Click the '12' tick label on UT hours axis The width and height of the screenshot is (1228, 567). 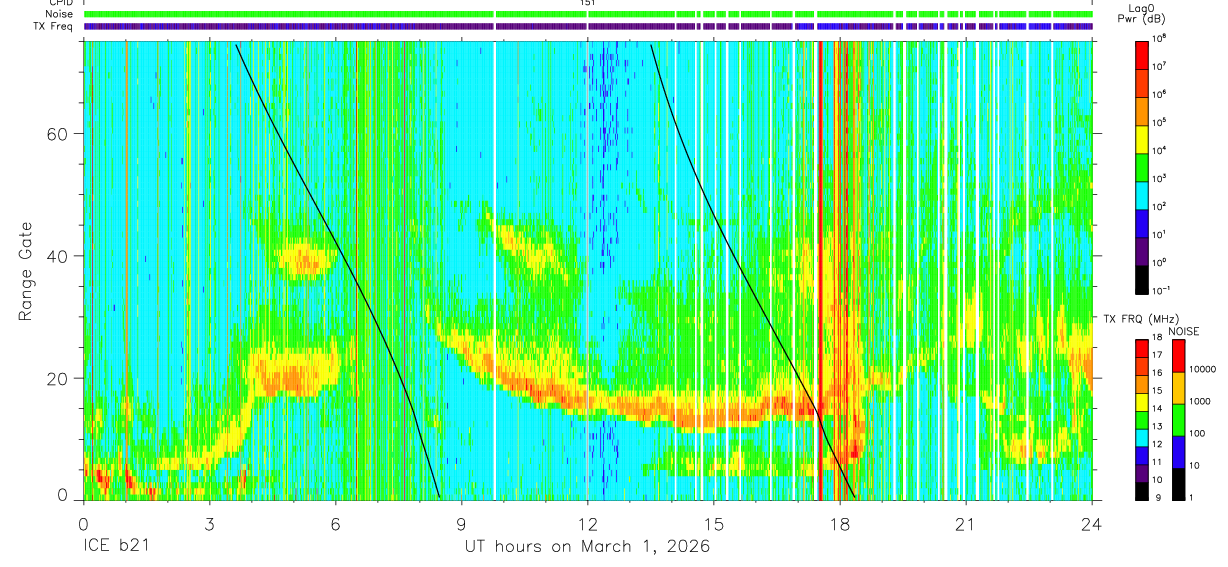coord(588,524)
